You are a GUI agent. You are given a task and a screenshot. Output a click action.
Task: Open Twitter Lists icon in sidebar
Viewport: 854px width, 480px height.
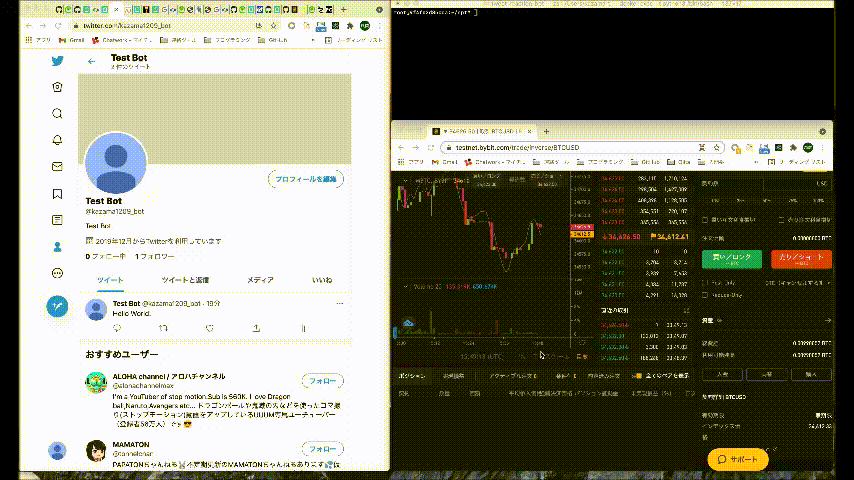(57, 220)
